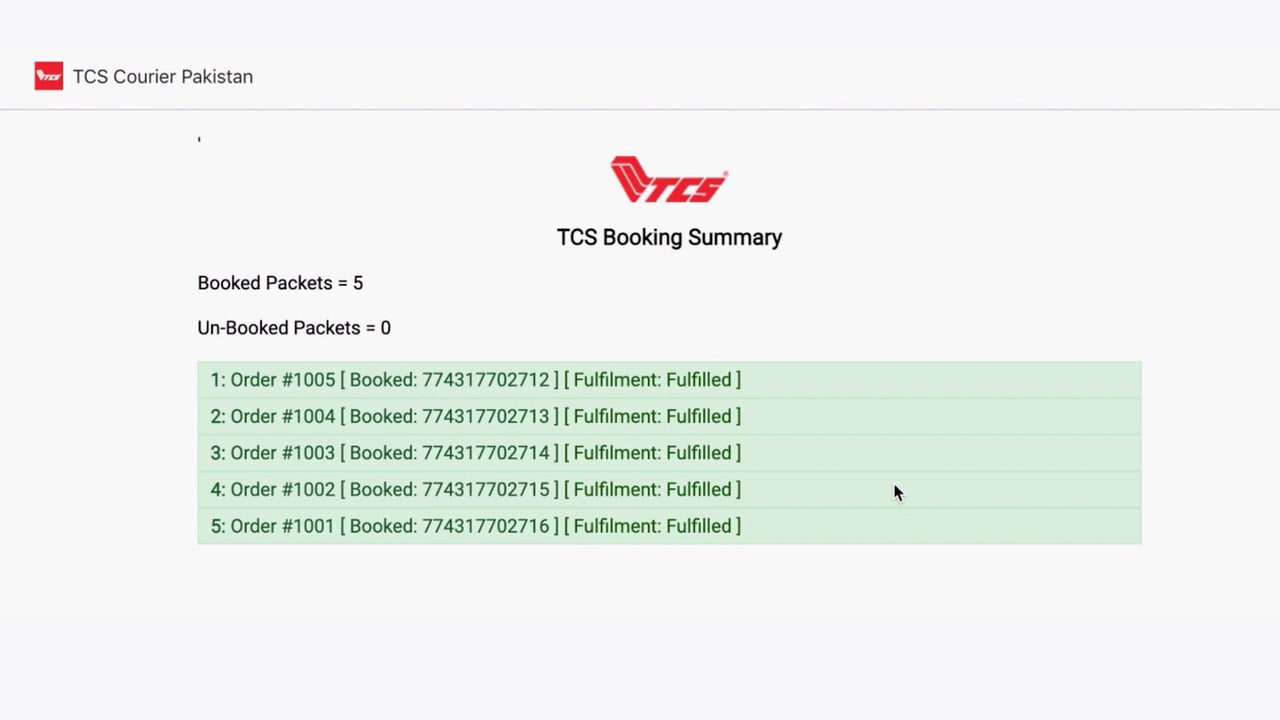Select the Order #1004 row
This screenshot has width=1280, height=720.
[669, 416]
